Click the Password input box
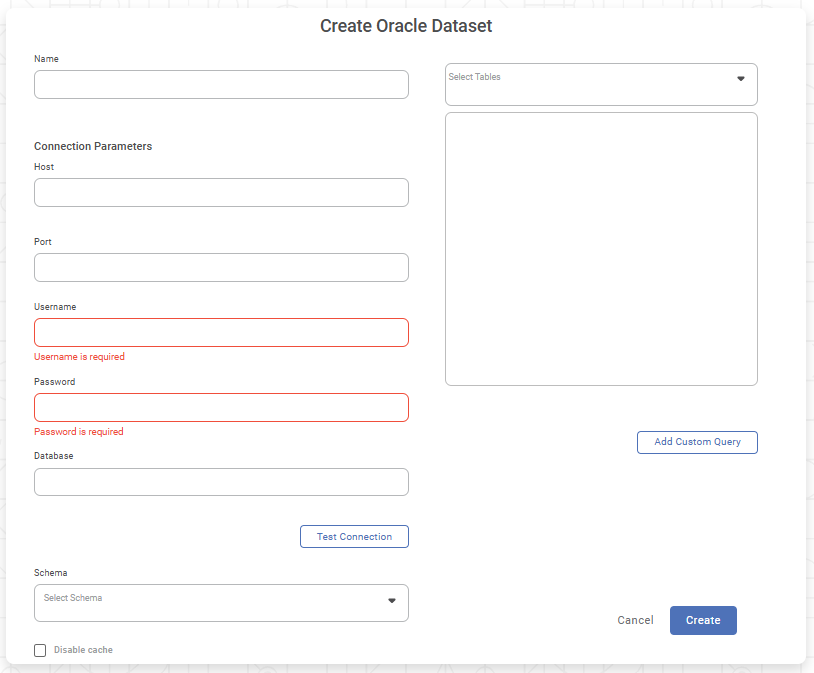Viewport: 814px width, 673px height. point(221,408)
